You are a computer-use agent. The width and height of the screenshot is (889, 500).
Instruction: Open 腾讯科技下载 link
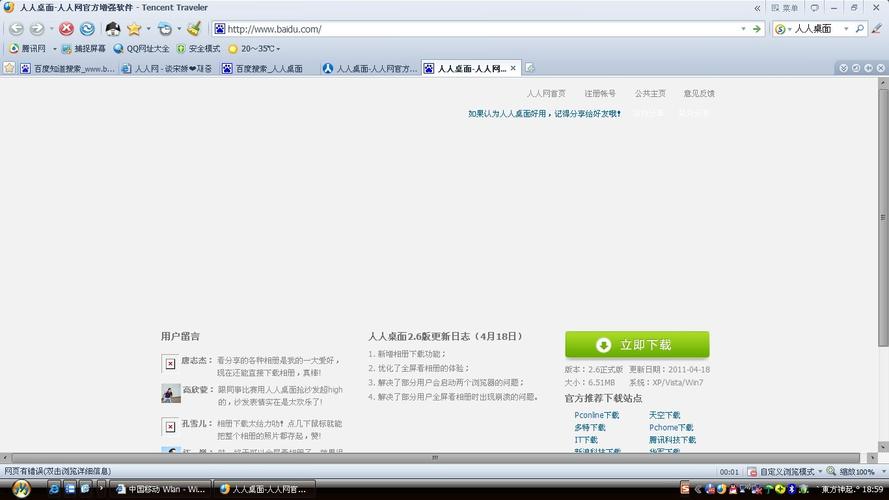[x=672, y=440]
